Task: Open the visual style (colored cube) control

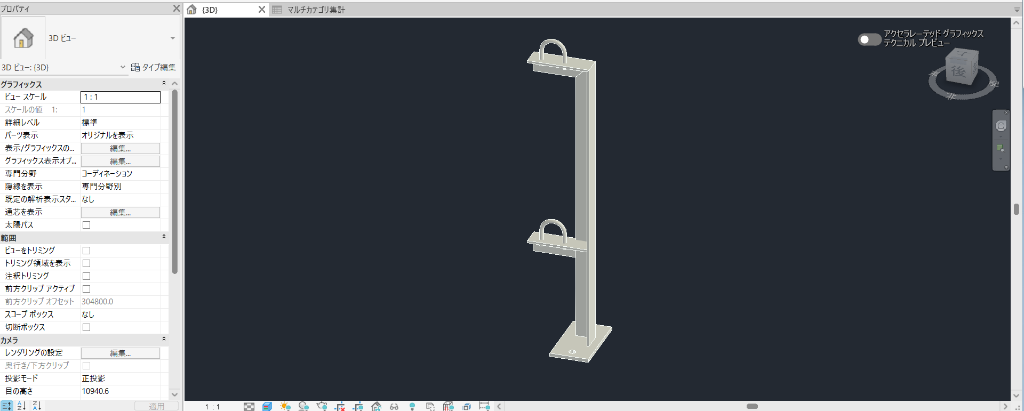Action: 267,406
